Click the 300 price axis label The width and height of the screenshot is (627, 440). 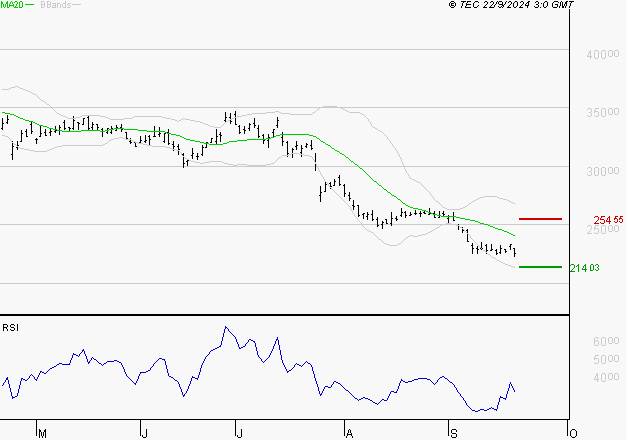point(603,171)
